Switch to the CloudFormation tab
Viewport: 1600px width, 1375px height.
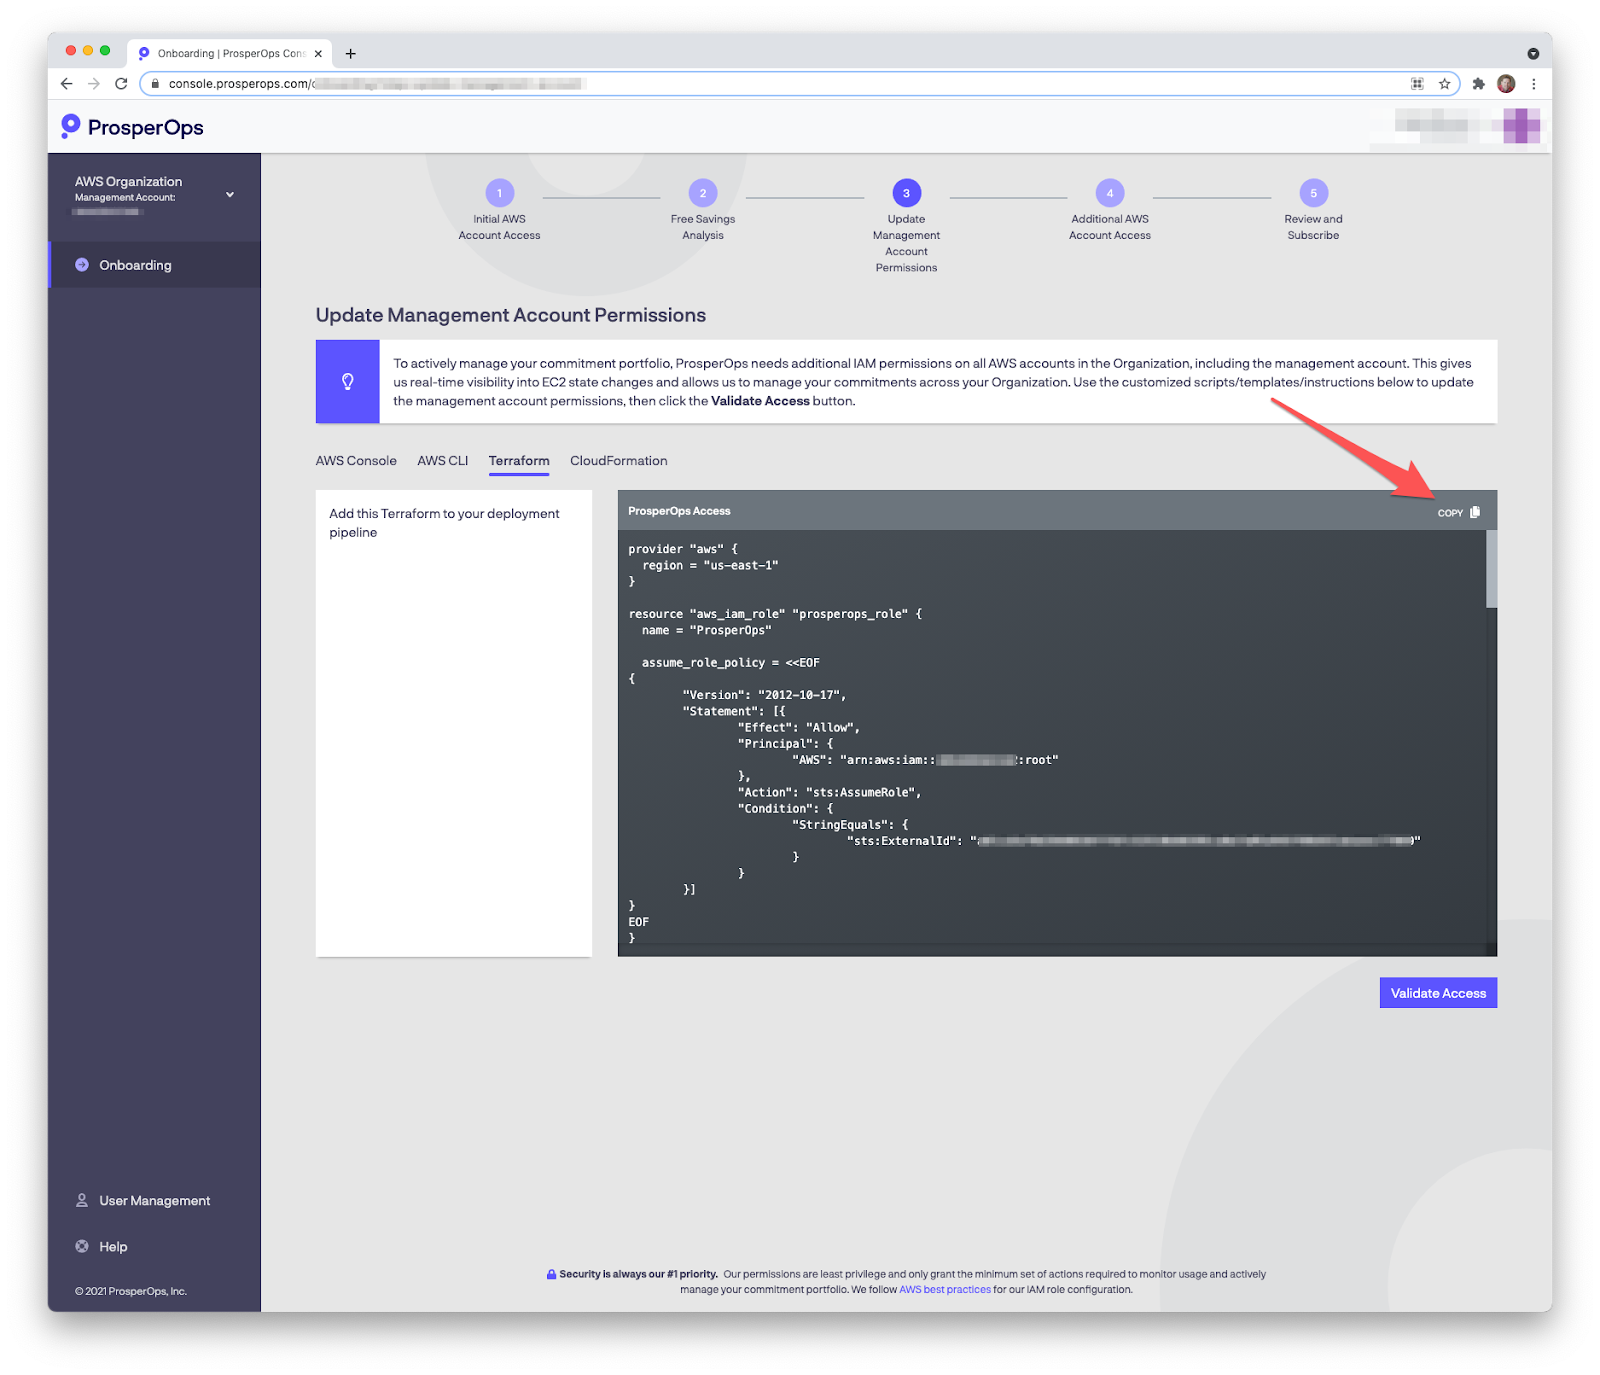[619, 461]
